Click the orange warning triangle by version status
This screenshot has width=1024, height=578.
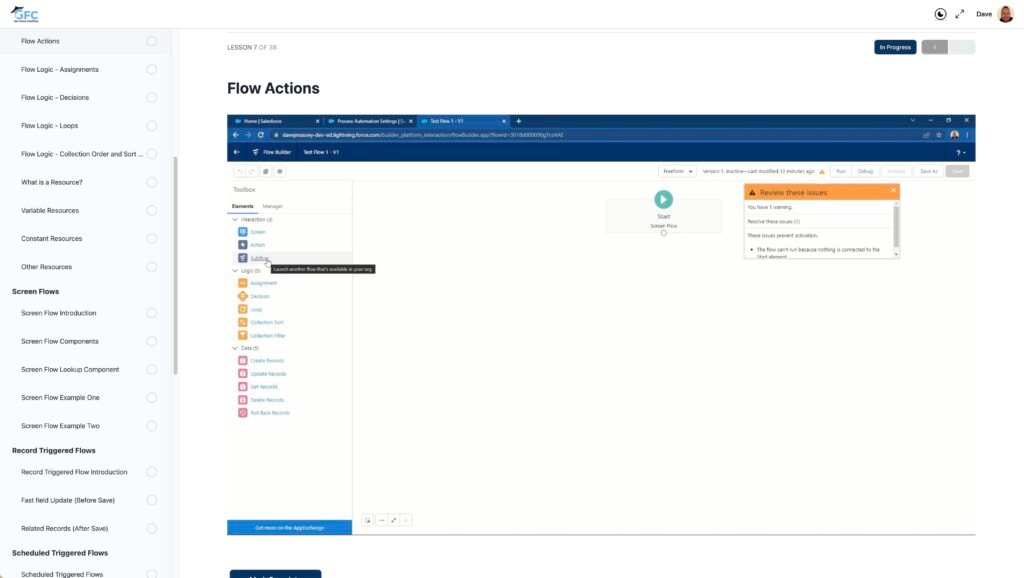tap(822, 171)
